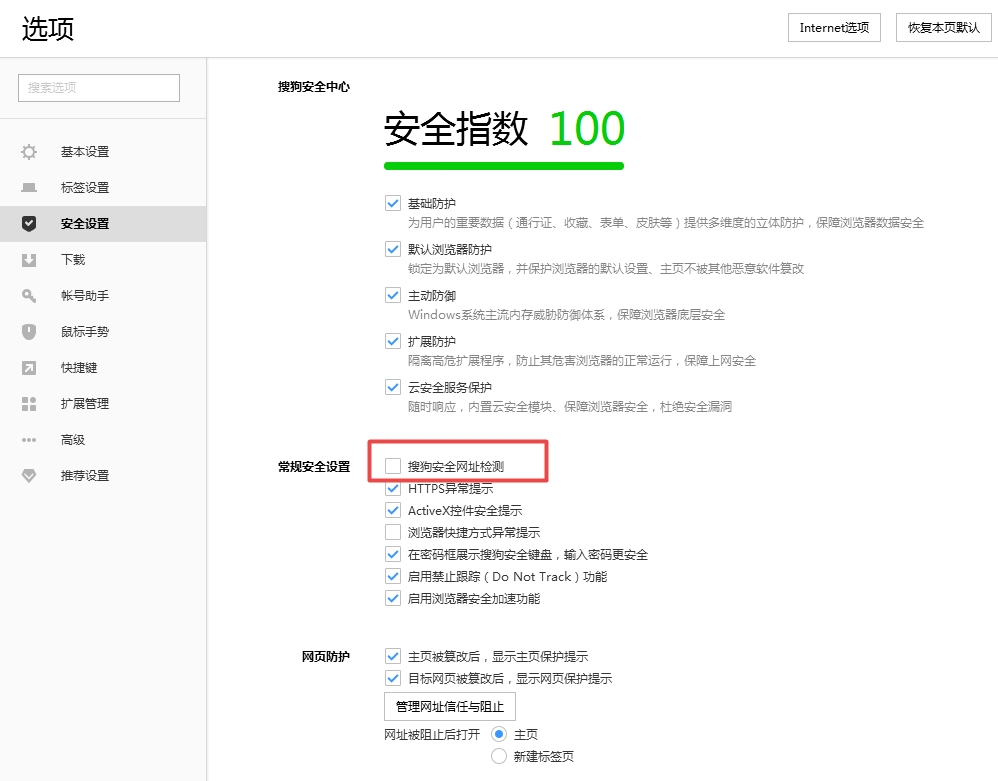998x781 pixels.
Task: Click the gear icon for 基本设置
Action: coord(29,152)
